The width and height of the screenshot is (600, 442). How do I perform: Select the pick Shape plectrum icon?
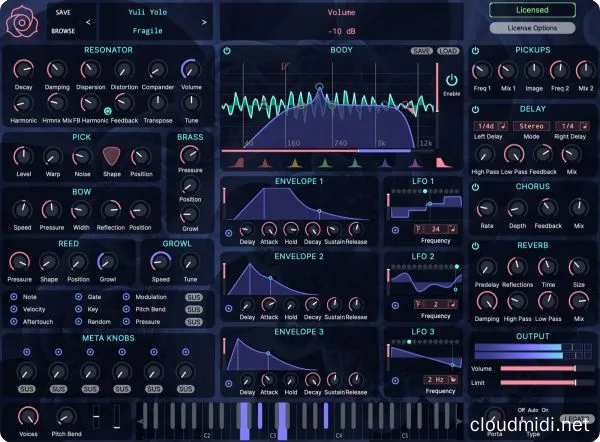[111, 156]
